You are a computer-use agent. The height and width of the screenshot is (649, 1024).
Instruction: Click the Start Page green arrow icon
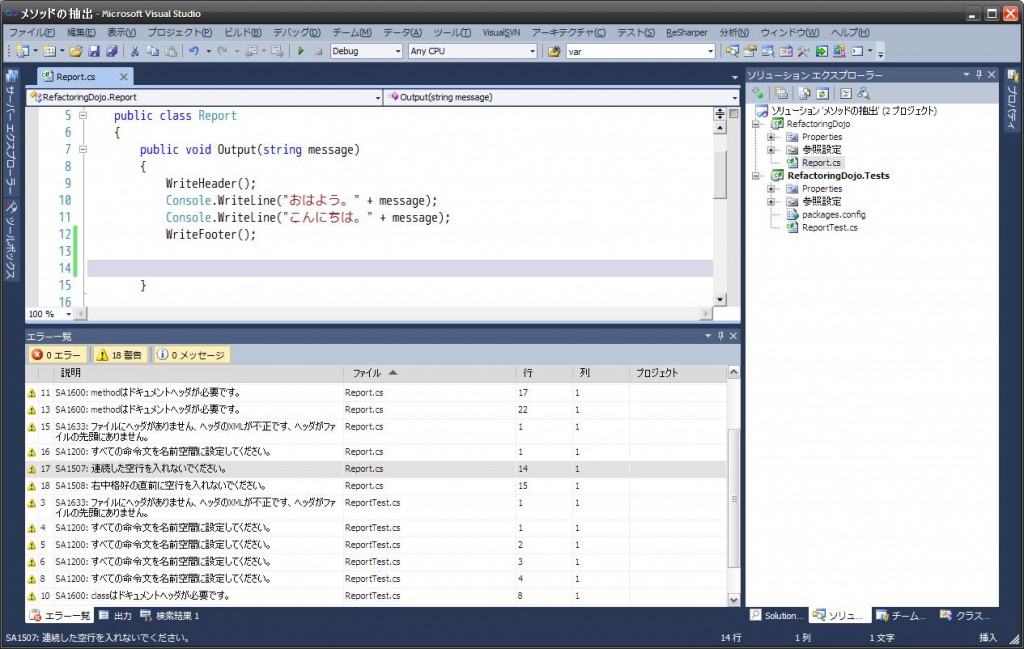point(822,51)
